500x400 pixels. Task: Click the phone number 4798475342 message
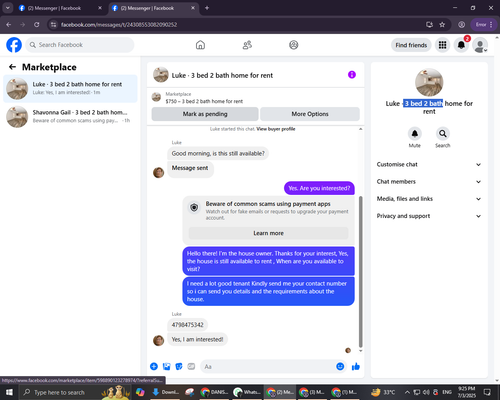coord(187,325)
